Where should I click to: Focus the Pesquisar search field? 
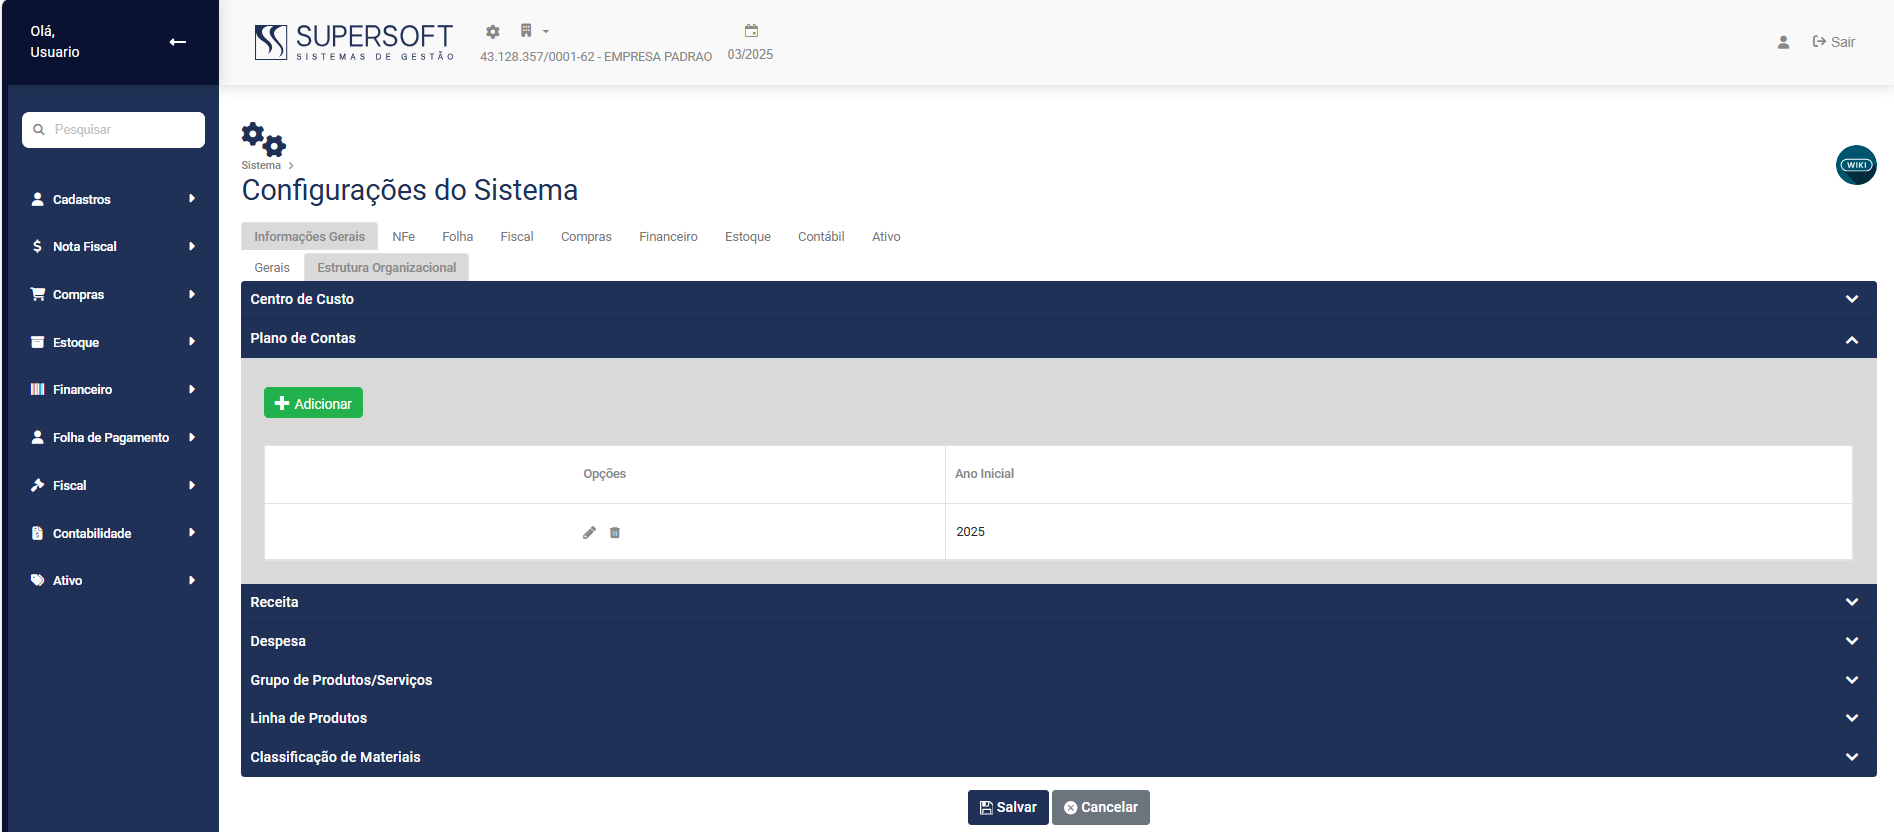114,130
